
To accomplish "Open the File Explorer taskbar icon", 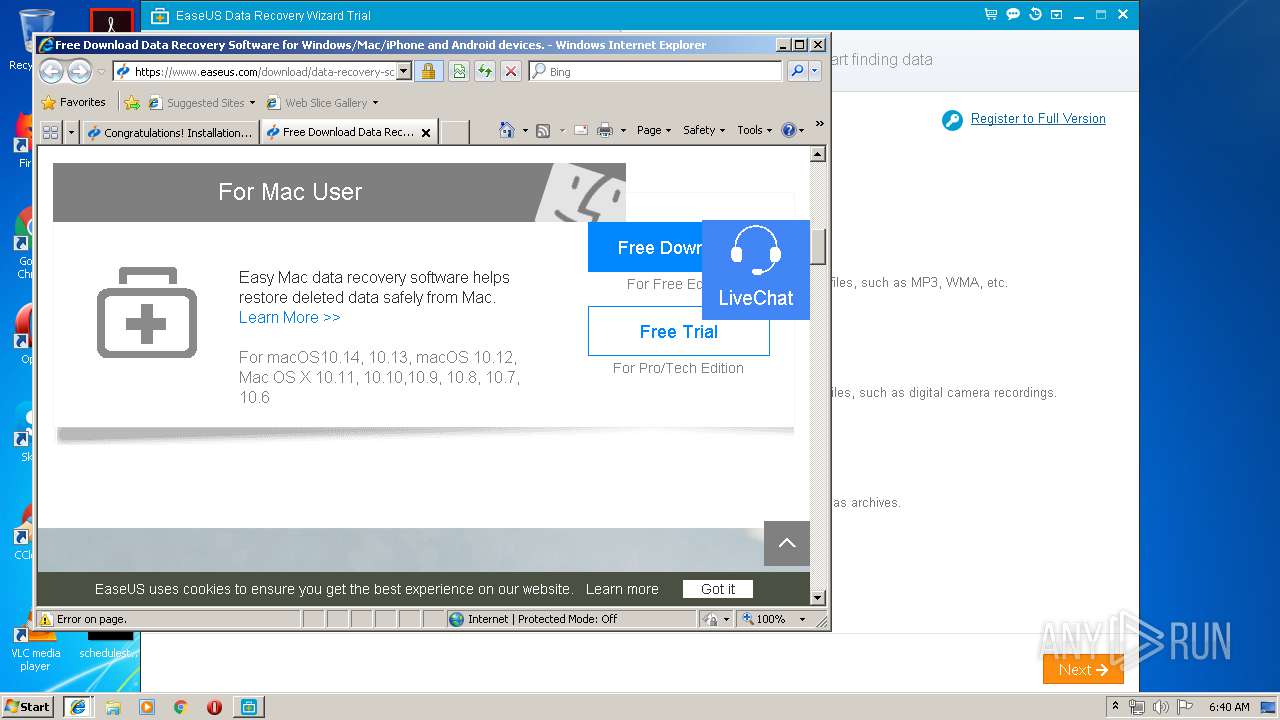I will coord(113,707).
